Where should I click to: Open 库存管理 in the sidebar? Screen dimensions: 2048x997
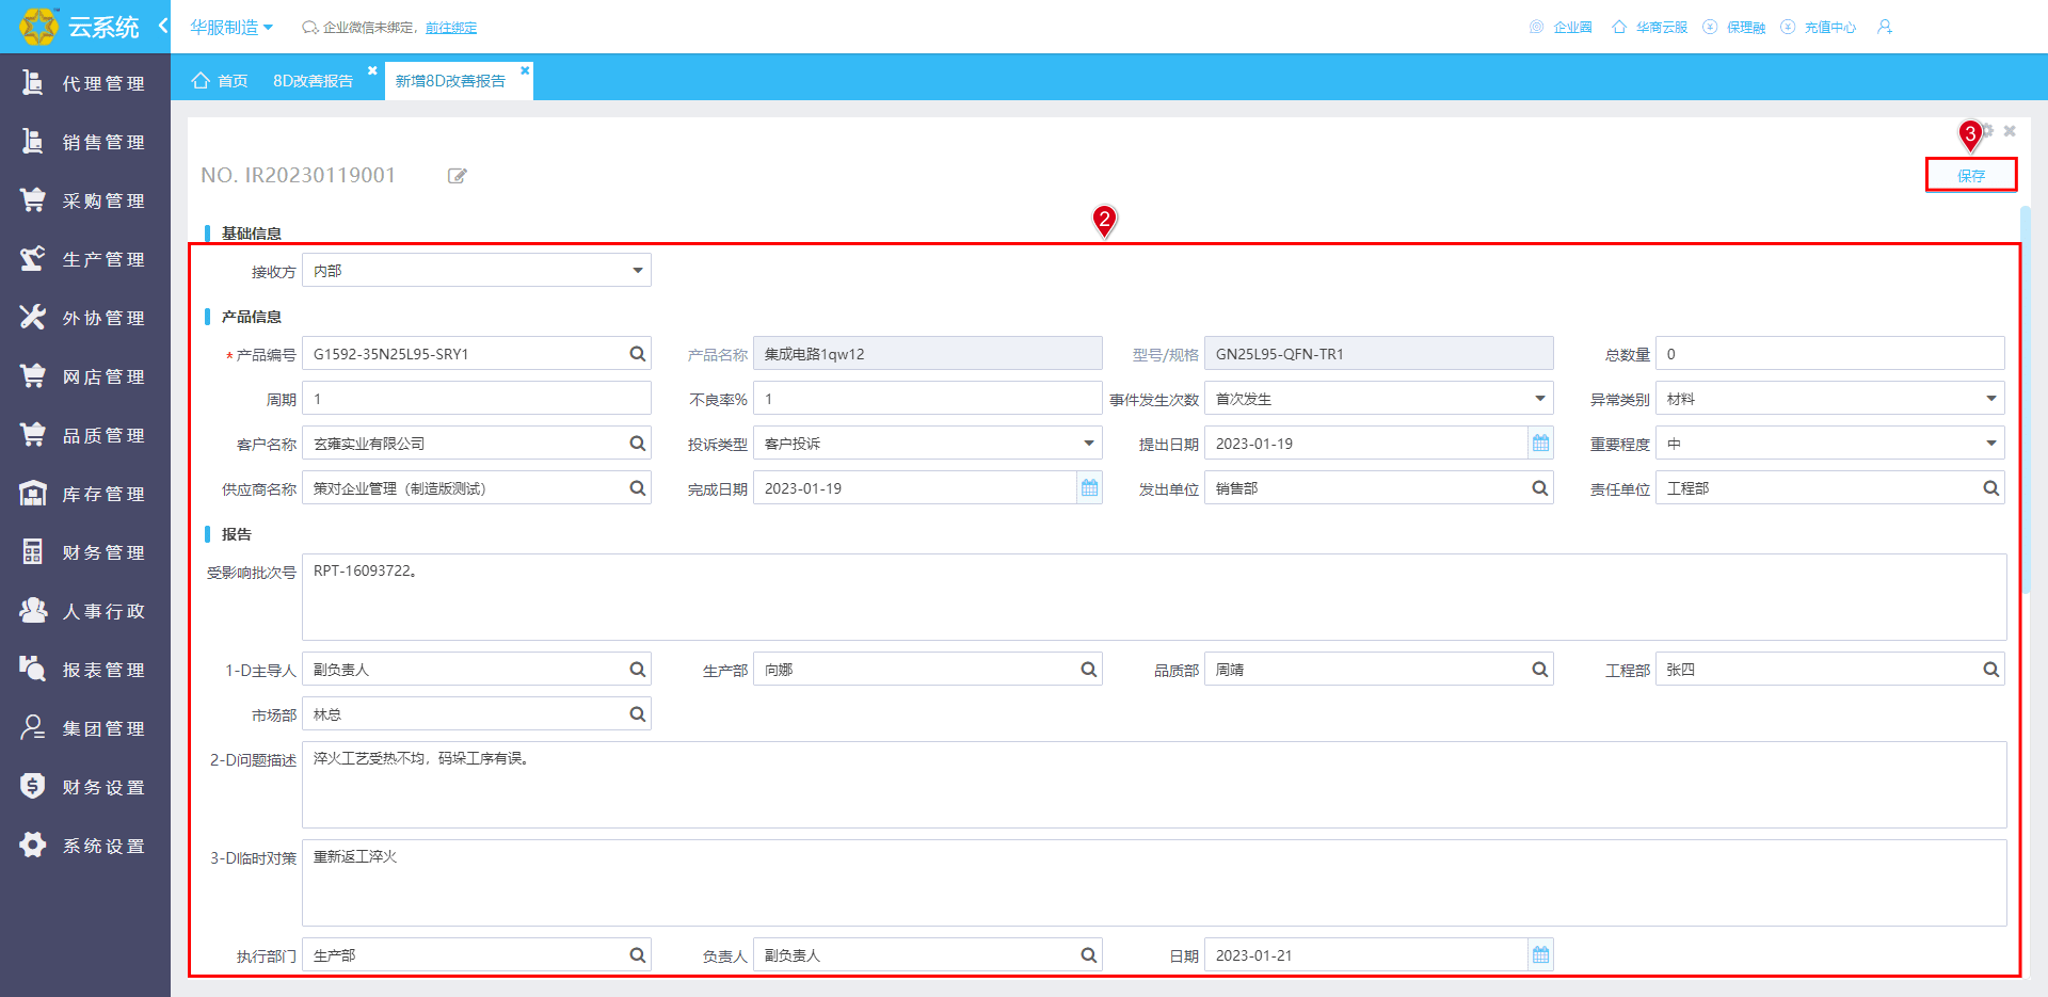pyautogui.click(x=85, y=494)
